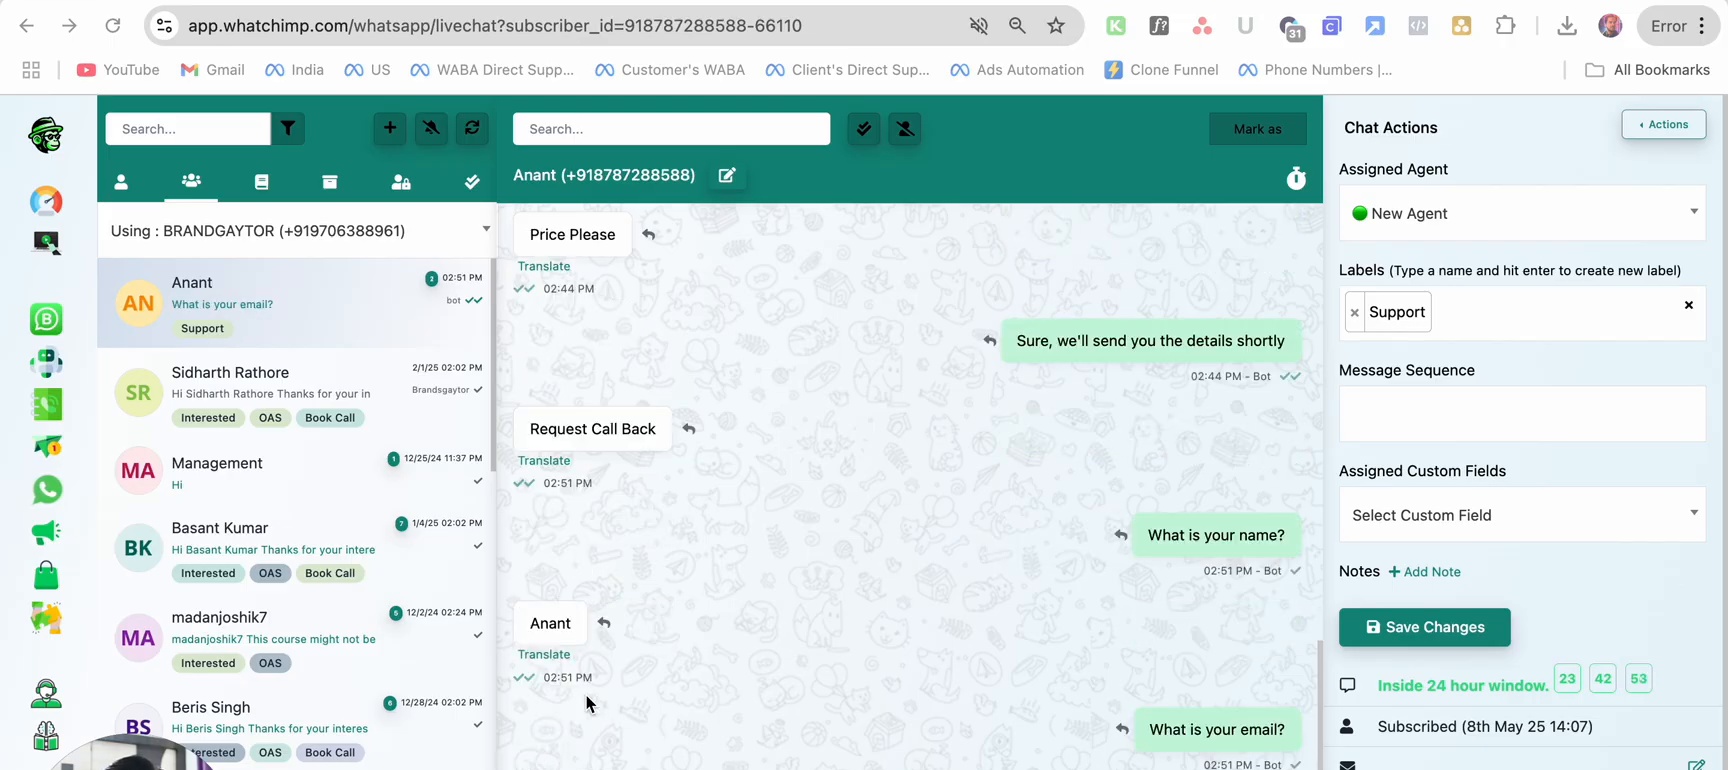
Task: Click the Add Note link
Action: pyautogui.click(x=1424, y=572)
